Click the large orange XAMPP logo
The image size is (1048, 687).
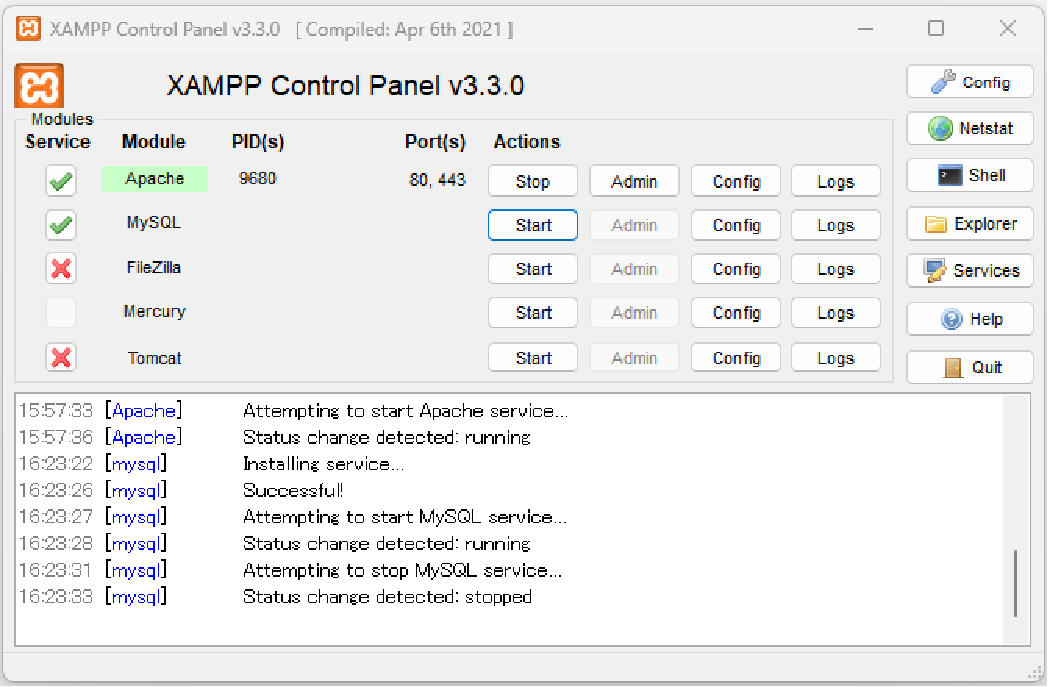[39, 86]
